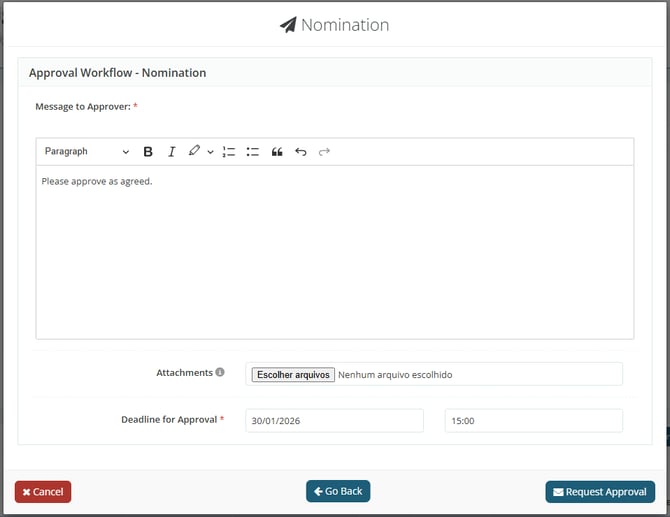
Task: Insert a block quote
Action: (x=277, y=152)
